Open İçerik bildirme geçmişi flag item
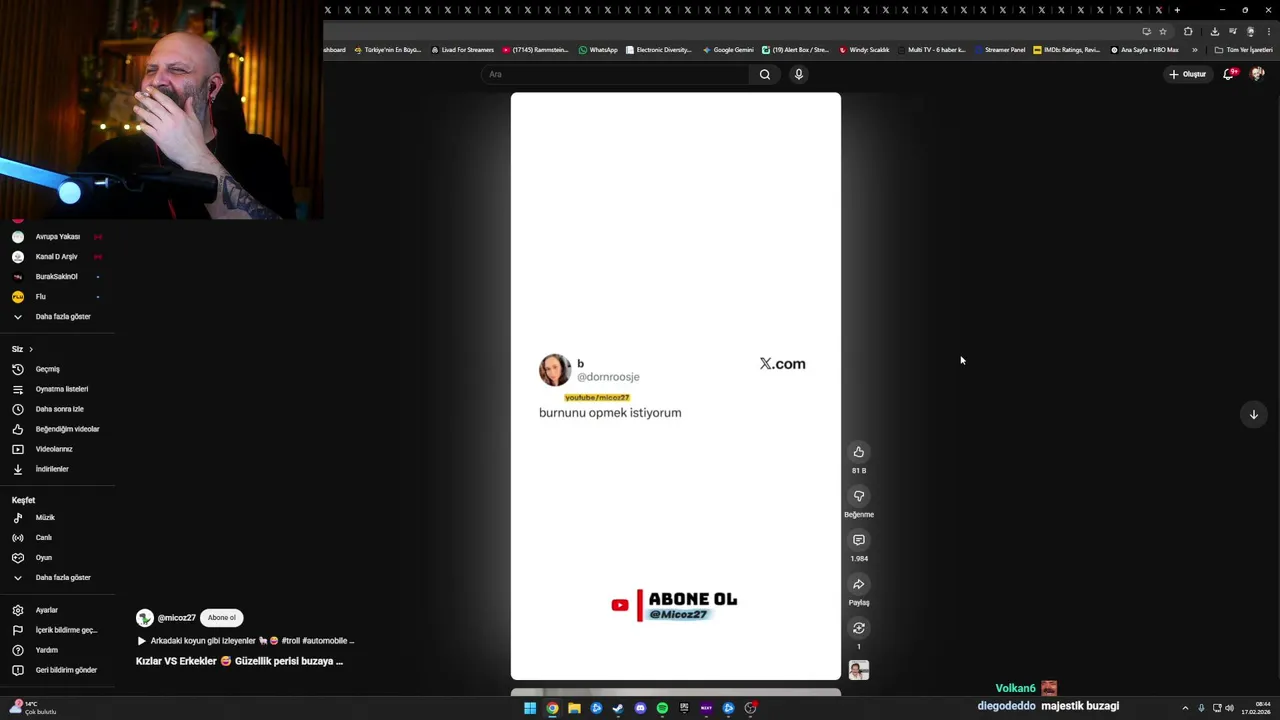This screenshot has width=1280, height=720. 57,630
